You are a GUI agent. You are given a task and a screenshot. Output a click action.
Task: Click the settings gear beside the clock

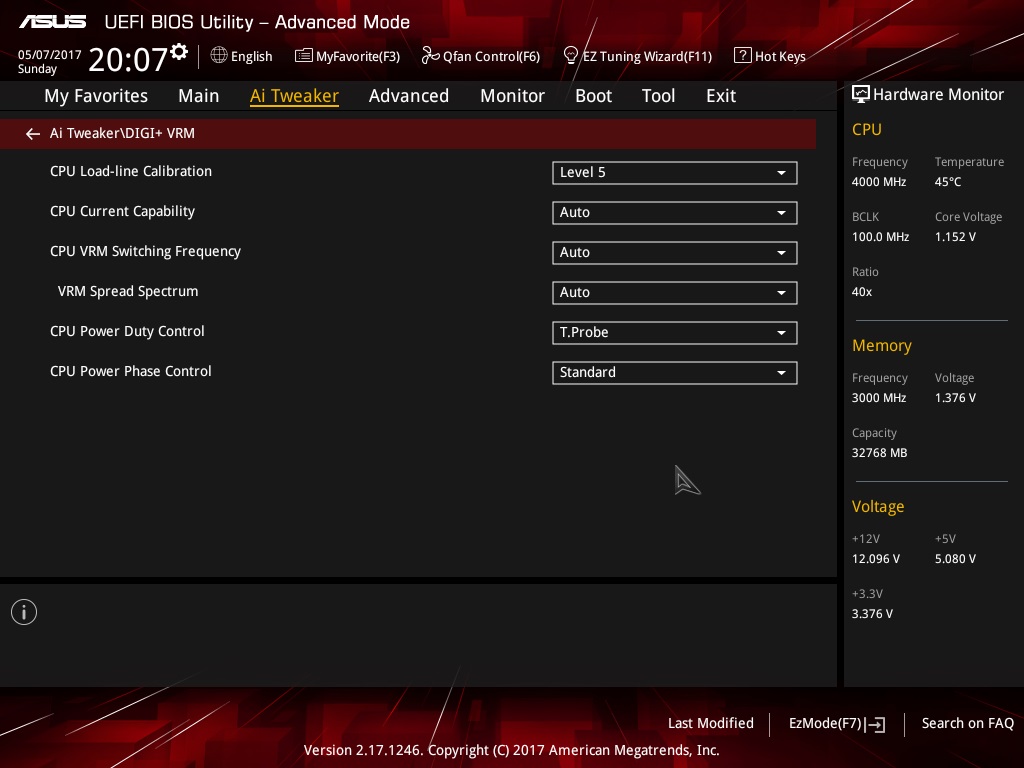click(x=179, y=52)
